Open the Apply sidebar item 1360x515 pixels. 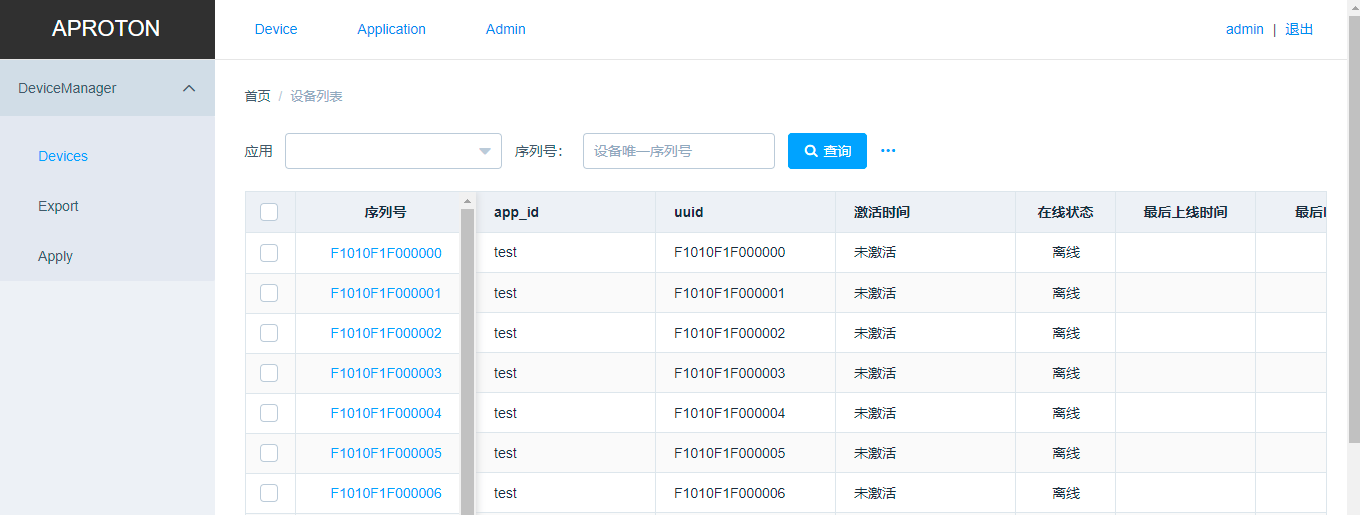(x=55, y=256)
